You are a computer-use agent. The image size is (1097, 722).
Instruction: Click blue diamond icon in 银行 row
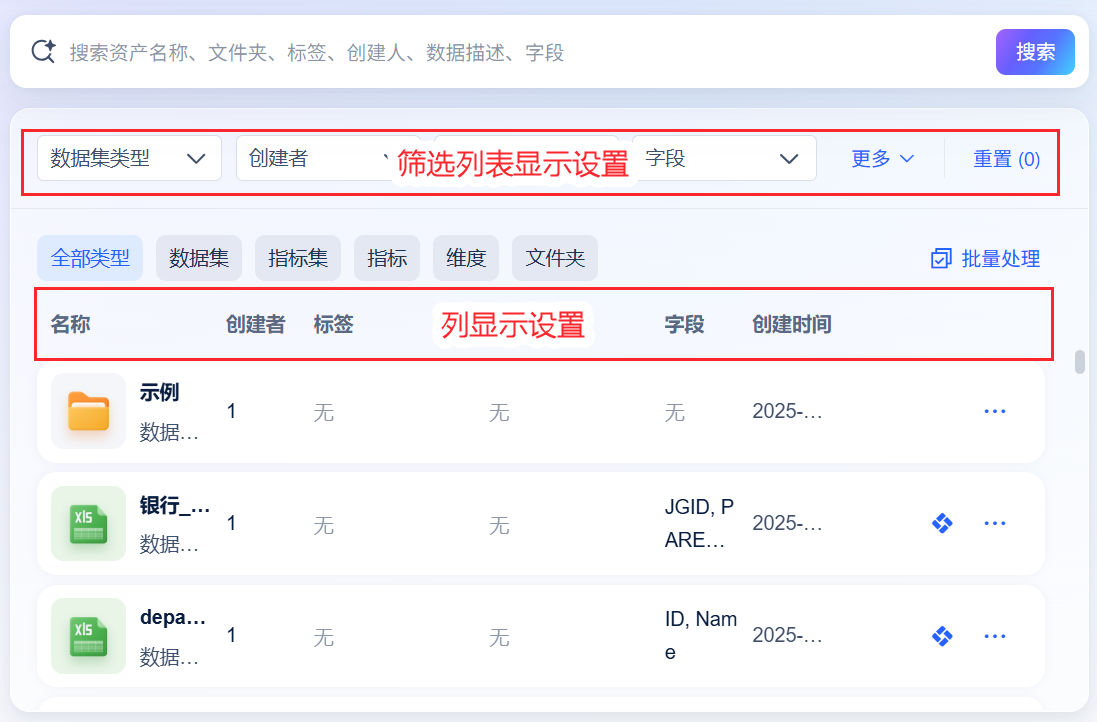941,523
